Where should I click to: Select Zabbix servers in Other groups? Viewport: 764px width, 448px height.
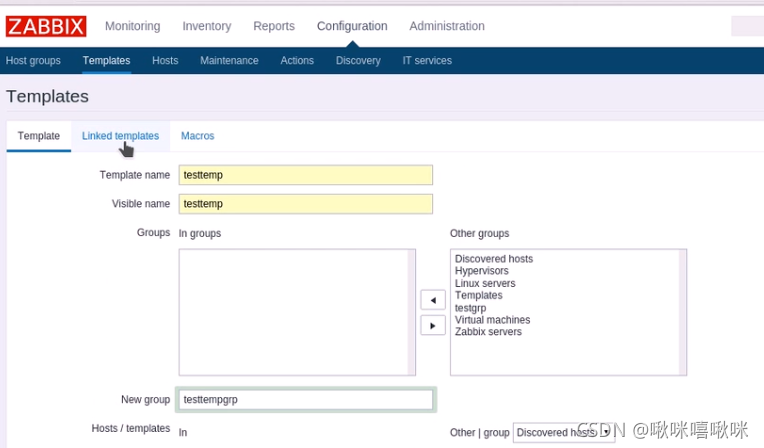(x=488, y=331)
